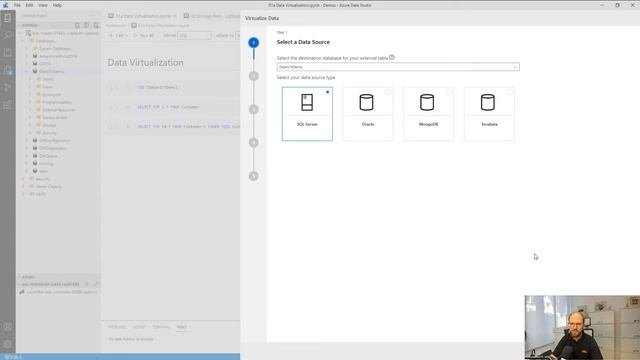Click wizard step 4 circle
Viewport: 640px width, 360px height.
(253, 142)
